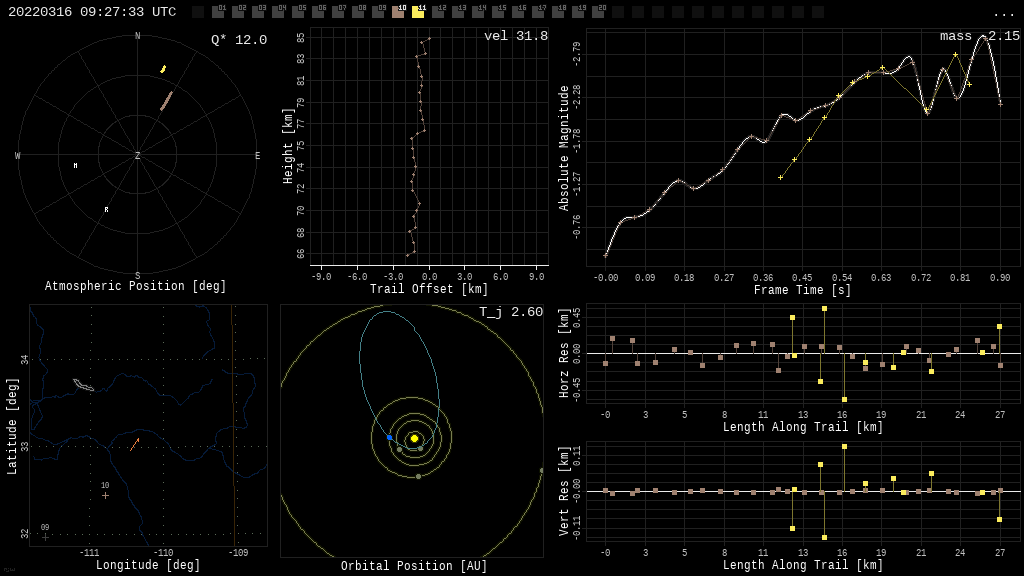Click the orange meteor ground track on map

coord(135,445)
